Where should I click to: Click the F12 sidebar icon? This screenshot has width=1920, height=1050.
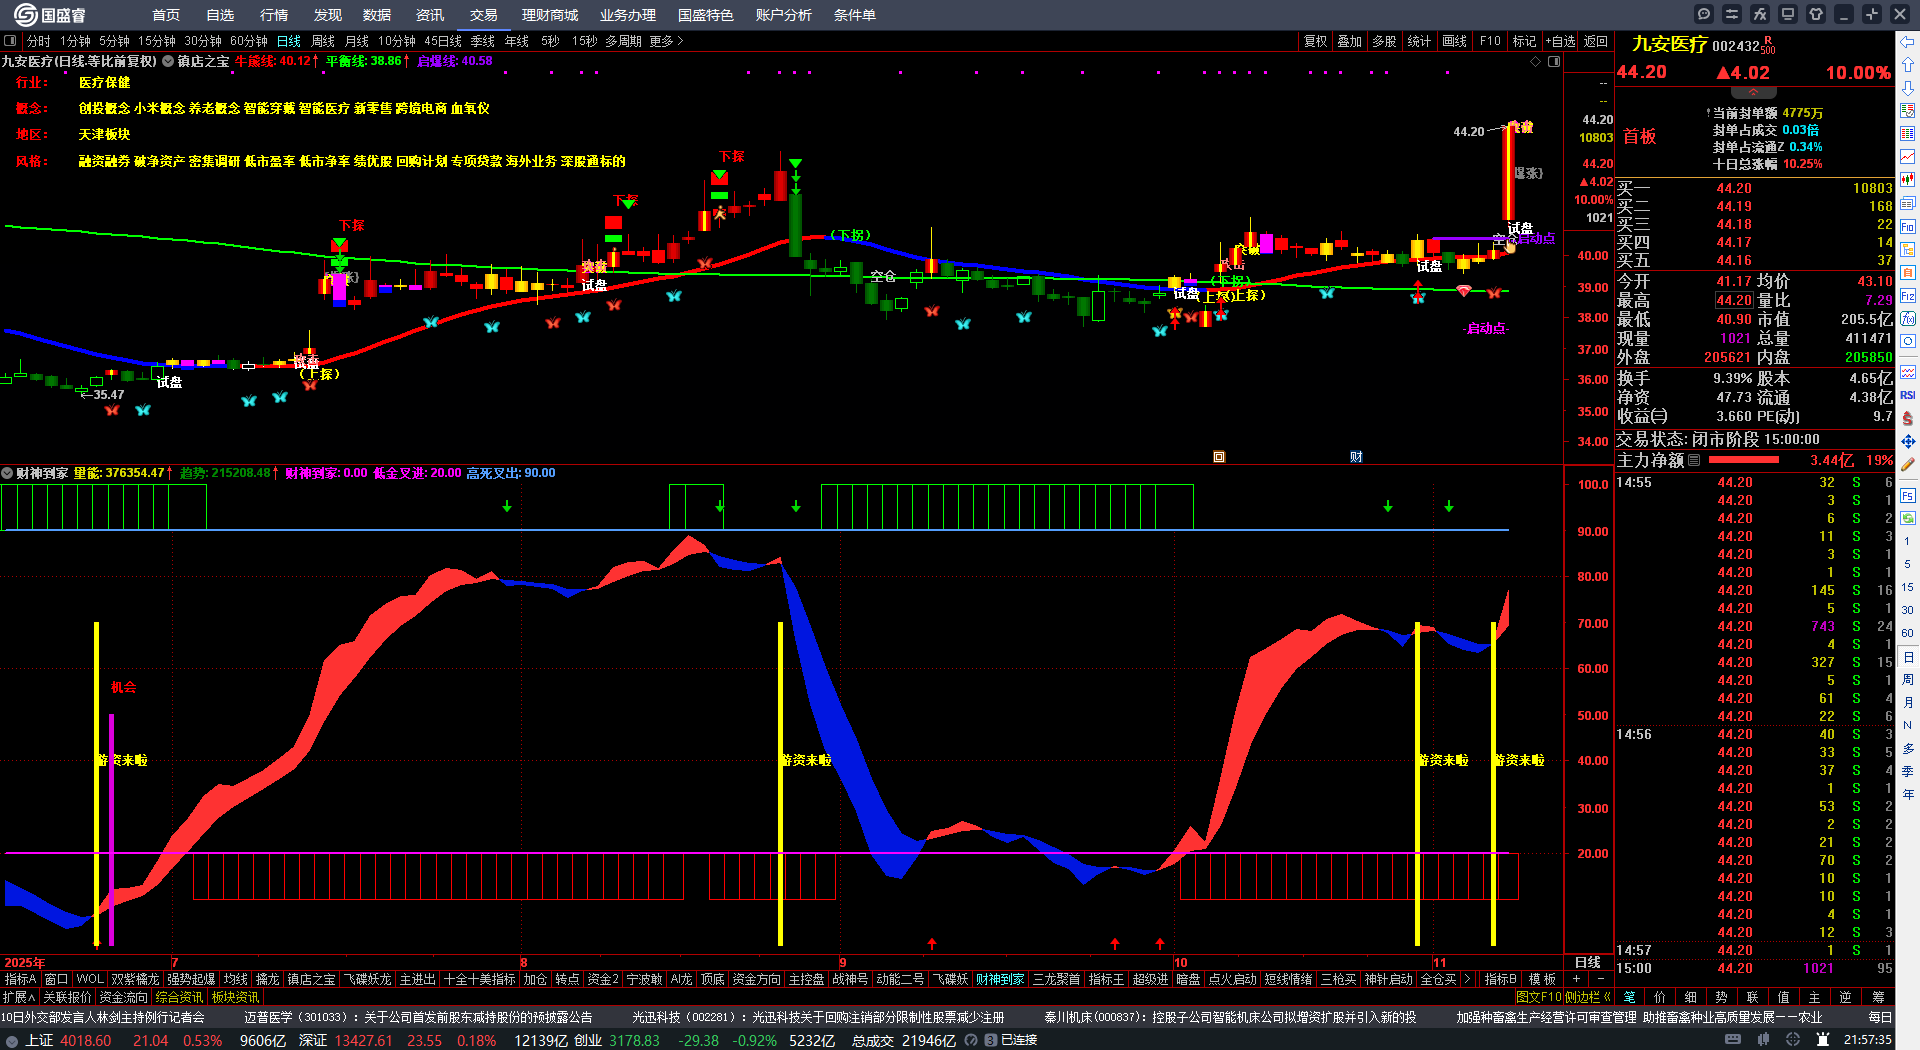coord(1908,296)
